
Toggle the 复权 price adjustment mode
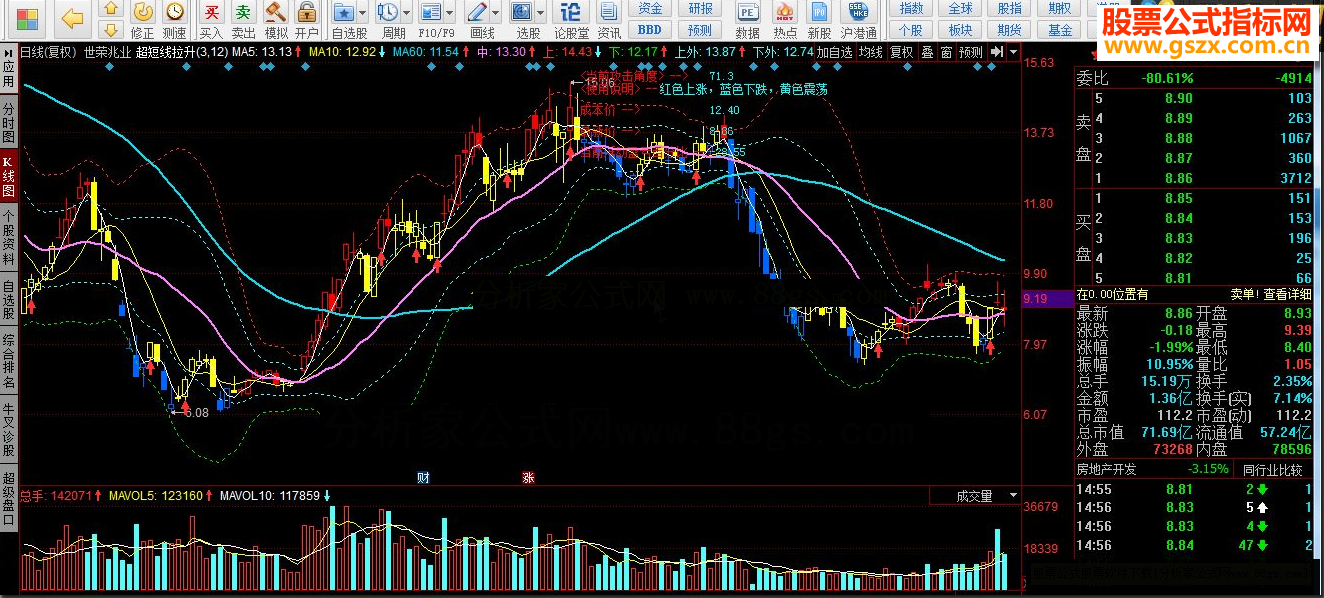pyautogui.click(x=902, y=52)
